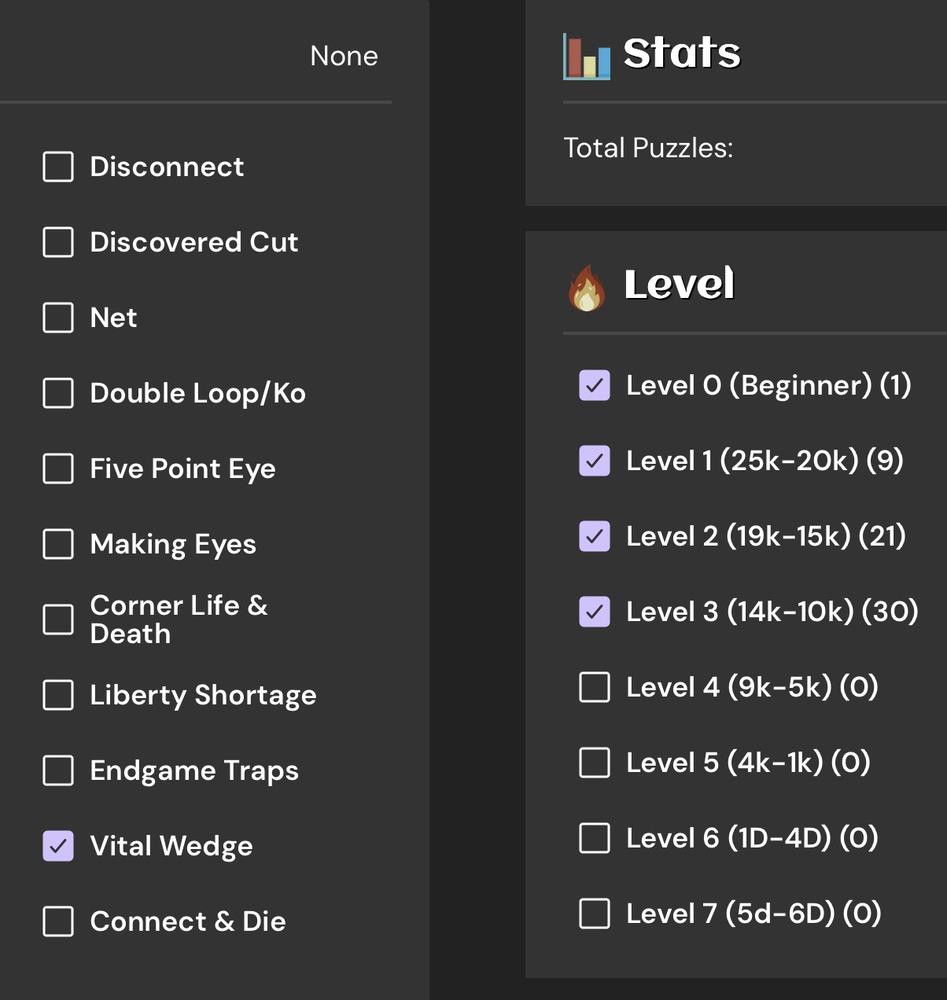The image size is (947, 1000).
Task: Select the Double Loop/Ko checkbox
Action: [x=58, y=393]
